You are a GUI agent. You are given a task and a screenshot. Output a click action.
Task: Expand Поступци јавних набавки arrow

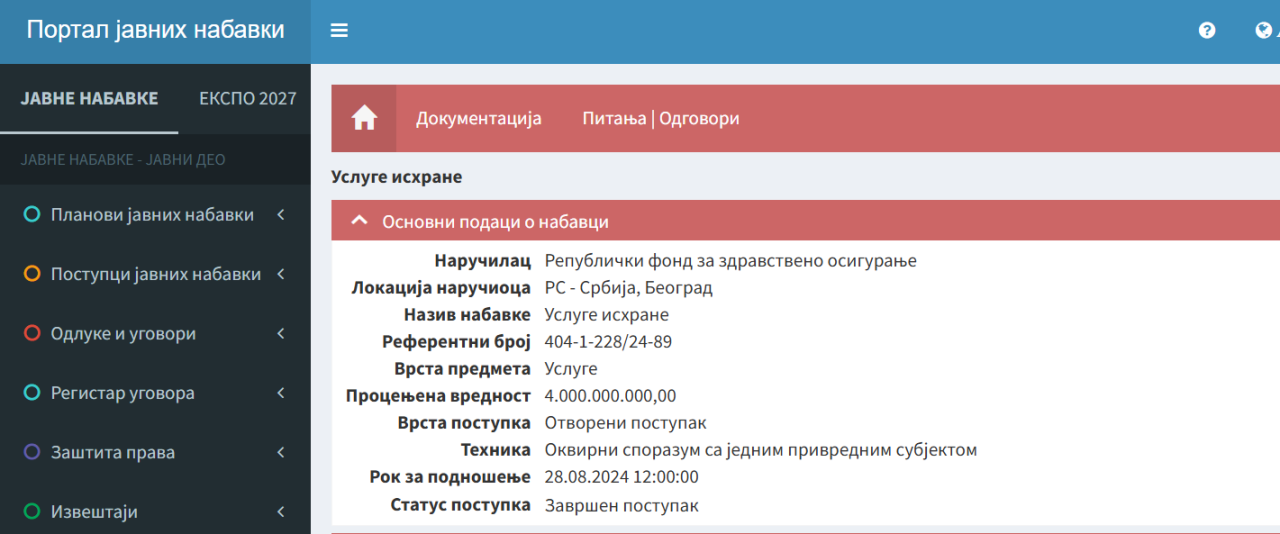(281, 274)
